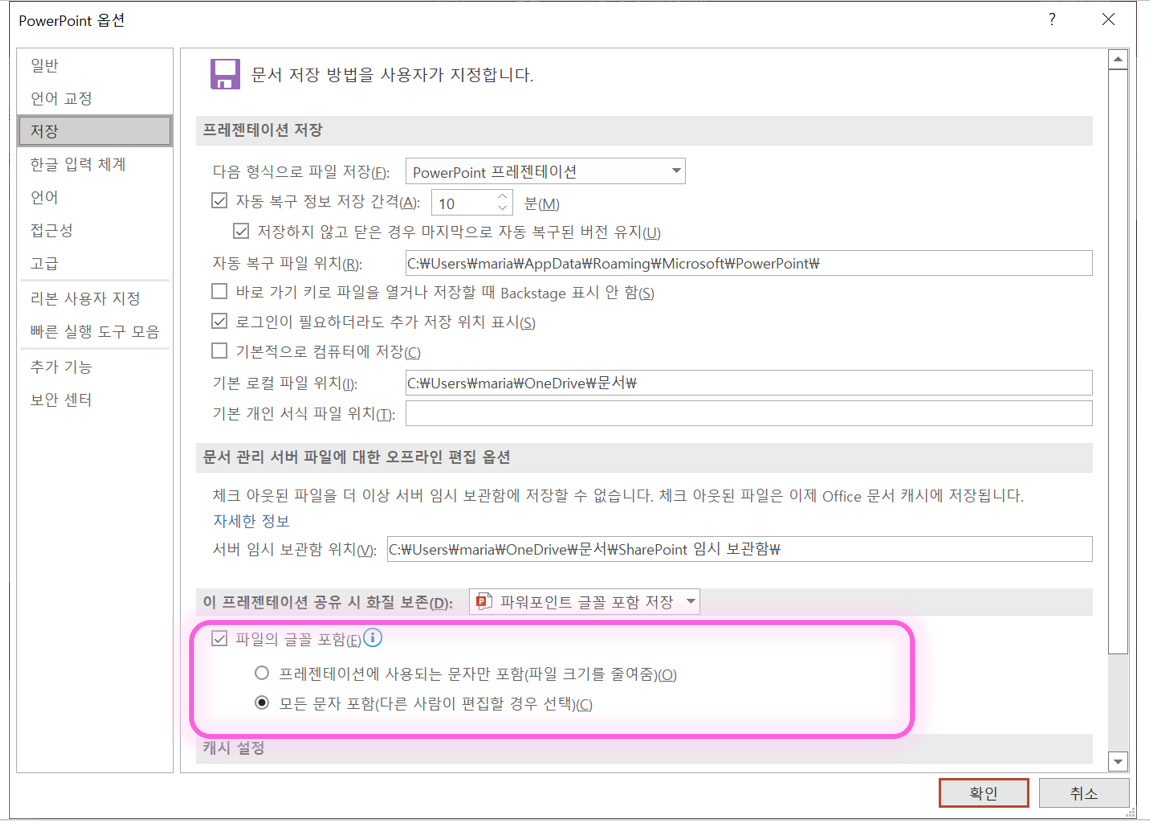Decrease the auto-recover minutes spinner
This screenshot has width=1150, height=821.
tap(502, 208)
